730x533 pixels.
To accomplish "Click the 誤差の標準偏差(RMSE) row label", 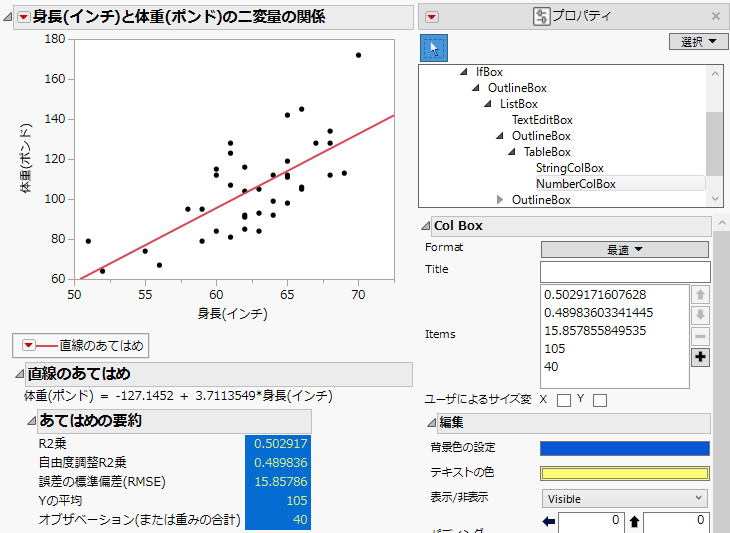I will pyautogui.click(x=102, y=481).
